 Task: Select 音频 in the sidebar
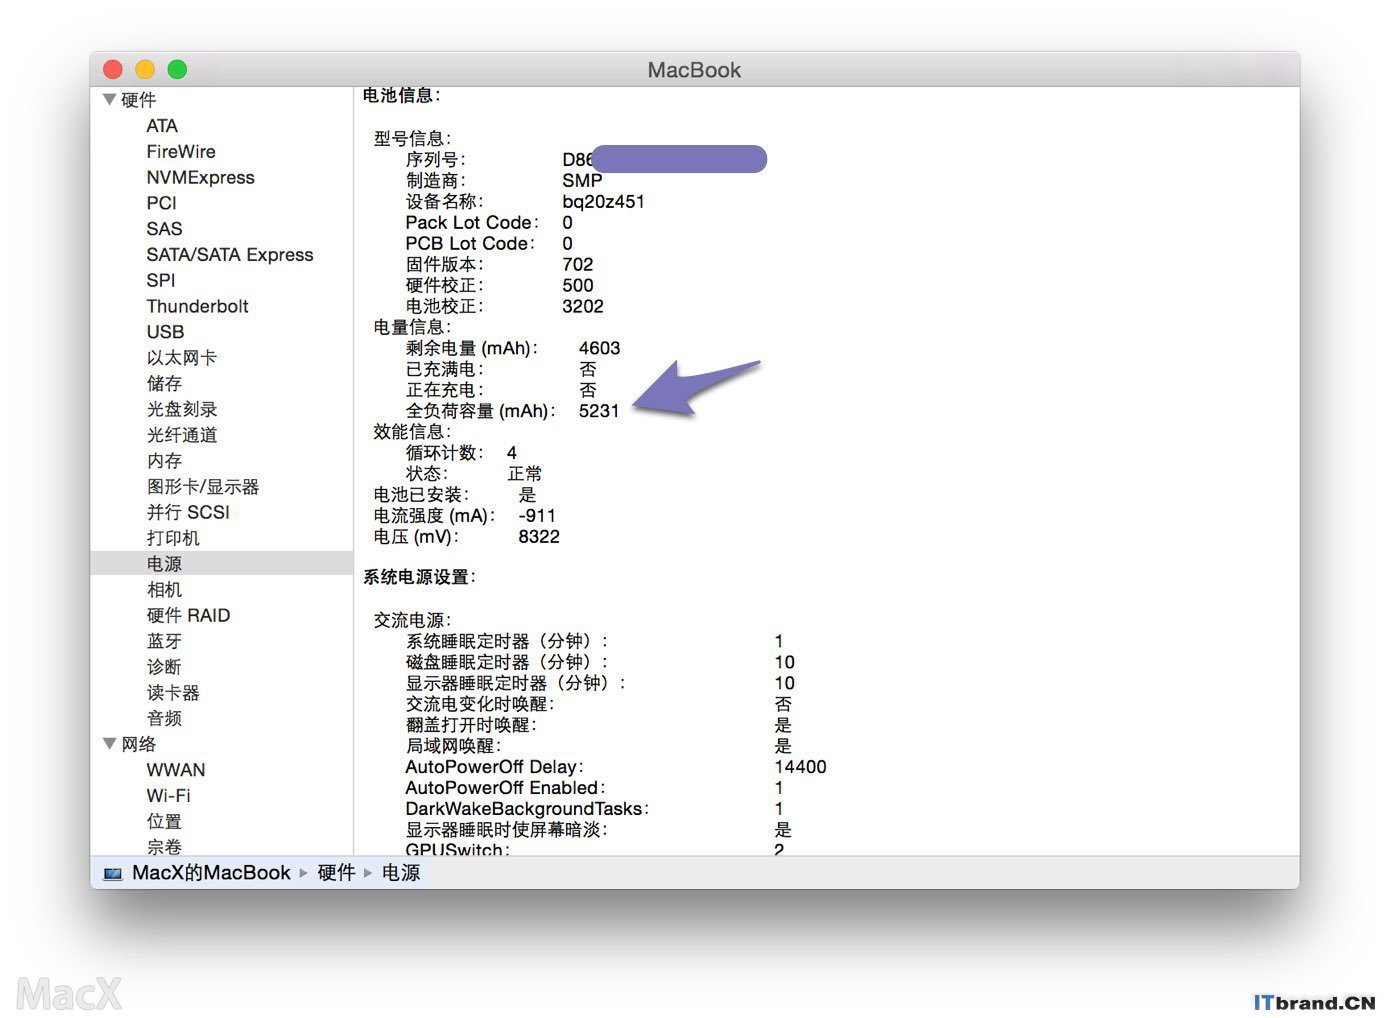coord(164,719)
